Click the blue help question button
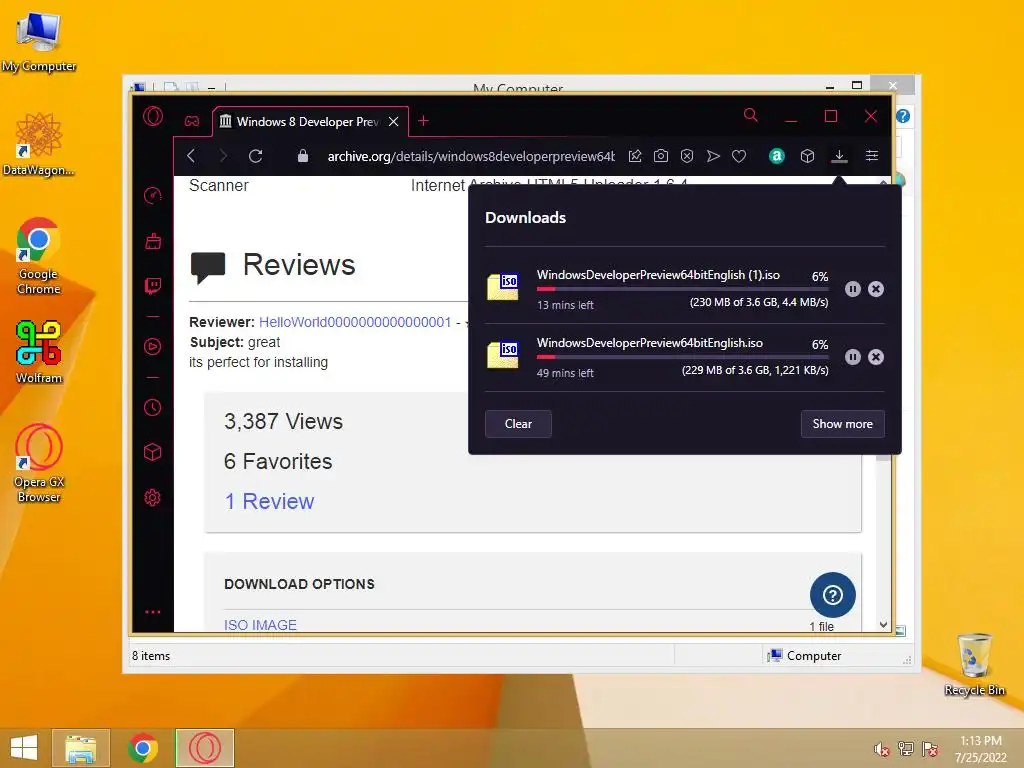Screen dimensions: 1024x768 pos(833,595)
